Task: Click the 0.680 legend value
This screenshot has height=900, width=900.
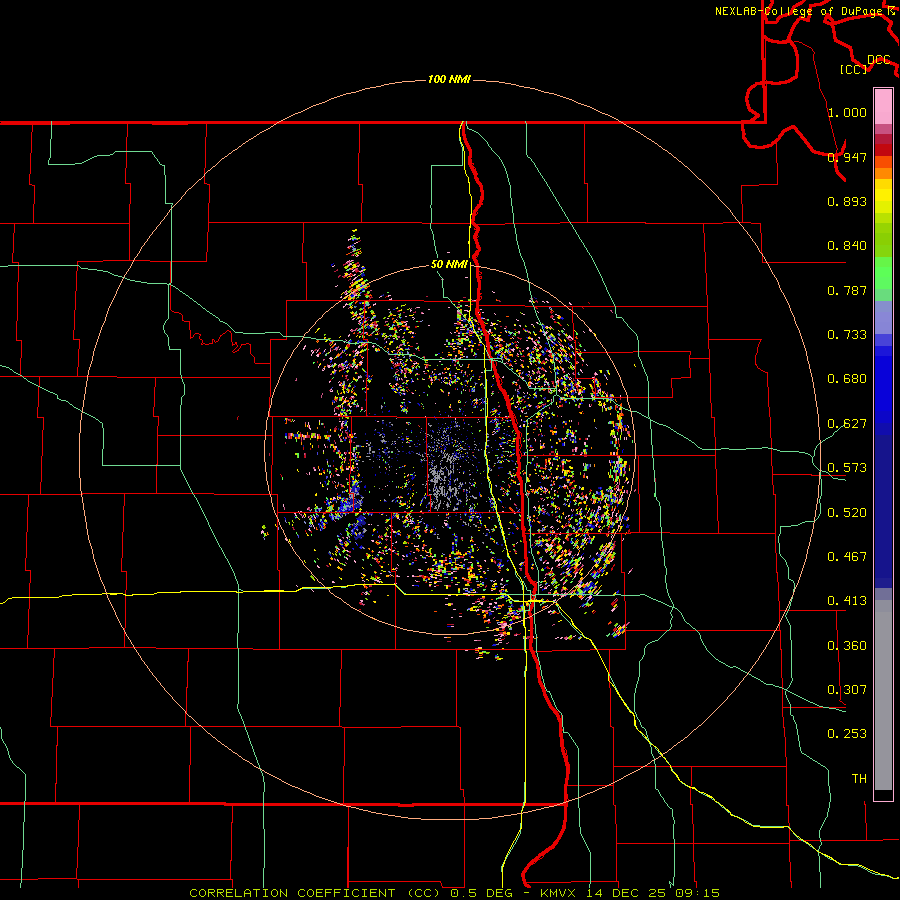Action: [x=847, y=379]
